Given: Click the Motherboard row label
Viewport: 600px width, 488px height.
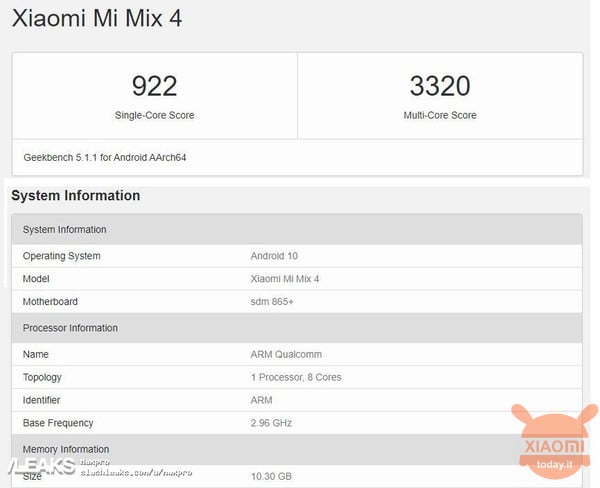Looking at the screenshot, I should point(50,302).
